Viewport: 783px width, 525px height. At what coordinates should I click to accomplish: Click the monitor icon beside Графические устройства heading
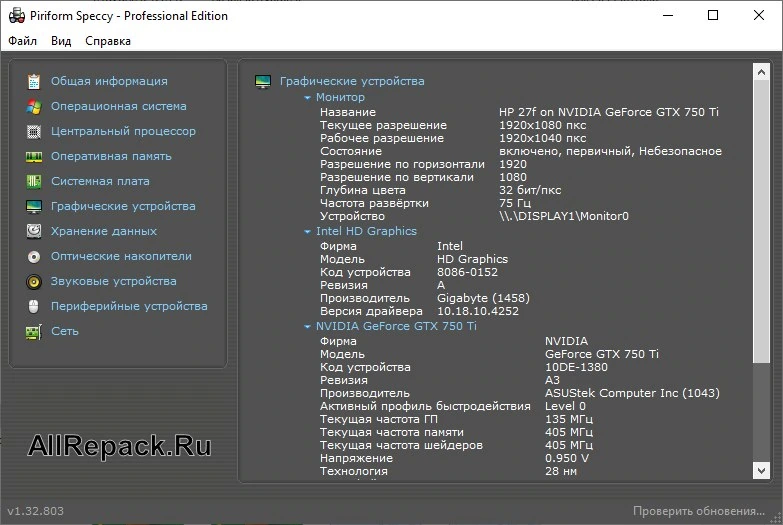point(263,81)
